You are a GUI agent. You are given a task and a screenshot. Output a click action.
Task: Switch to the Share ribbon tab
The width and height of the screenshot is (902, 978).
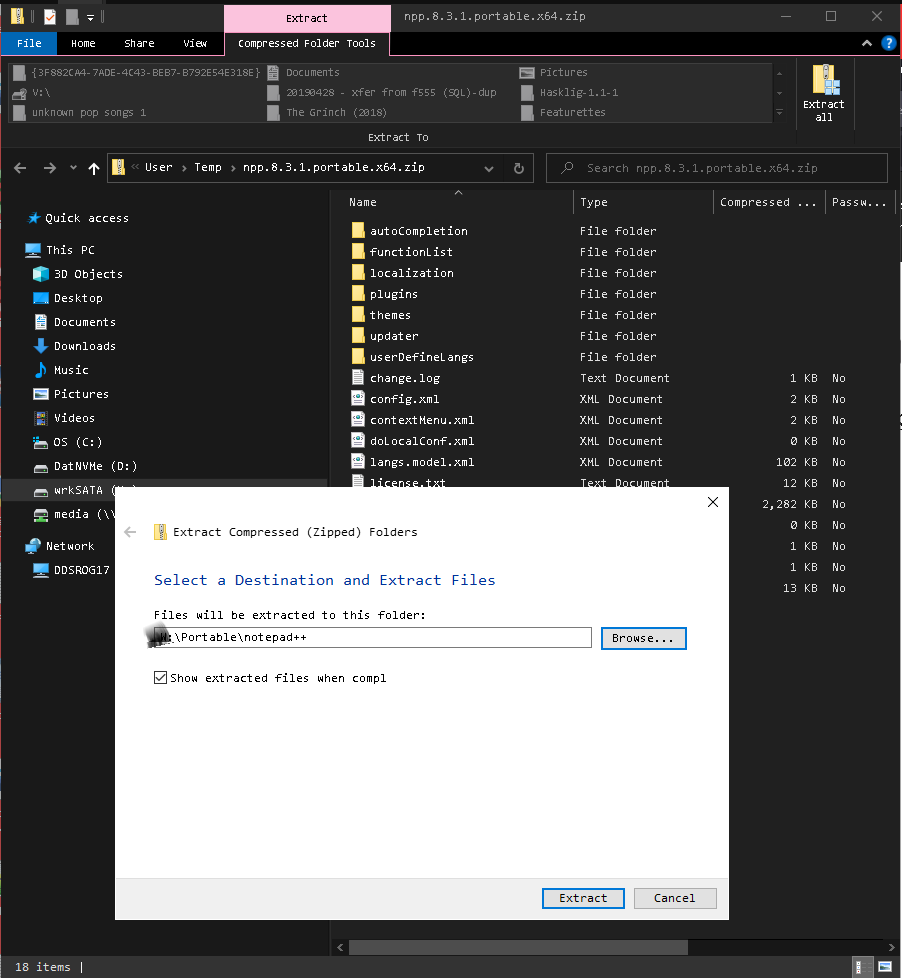(x=139, y=43)
